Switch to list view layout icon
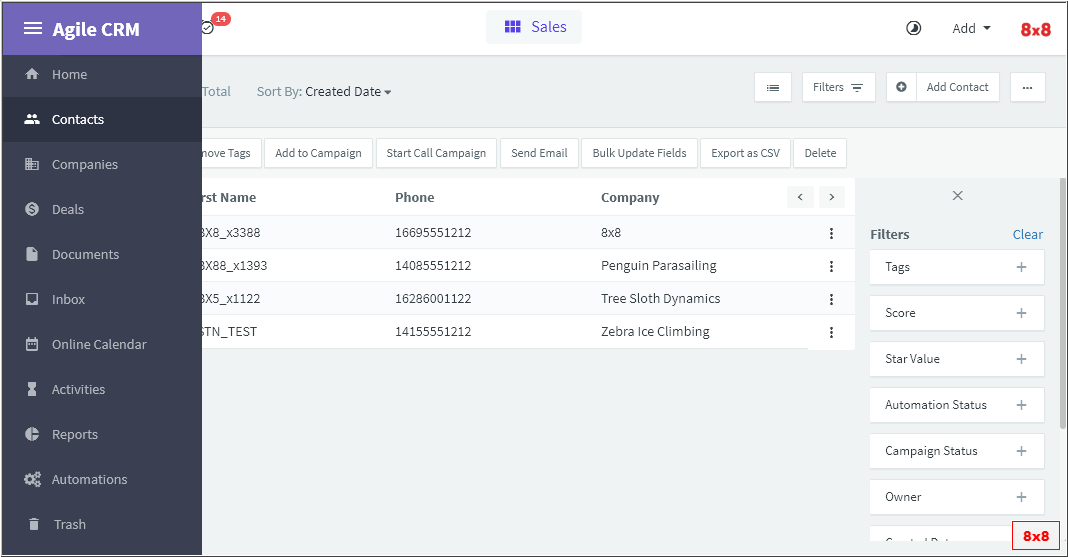 point(773,87)
